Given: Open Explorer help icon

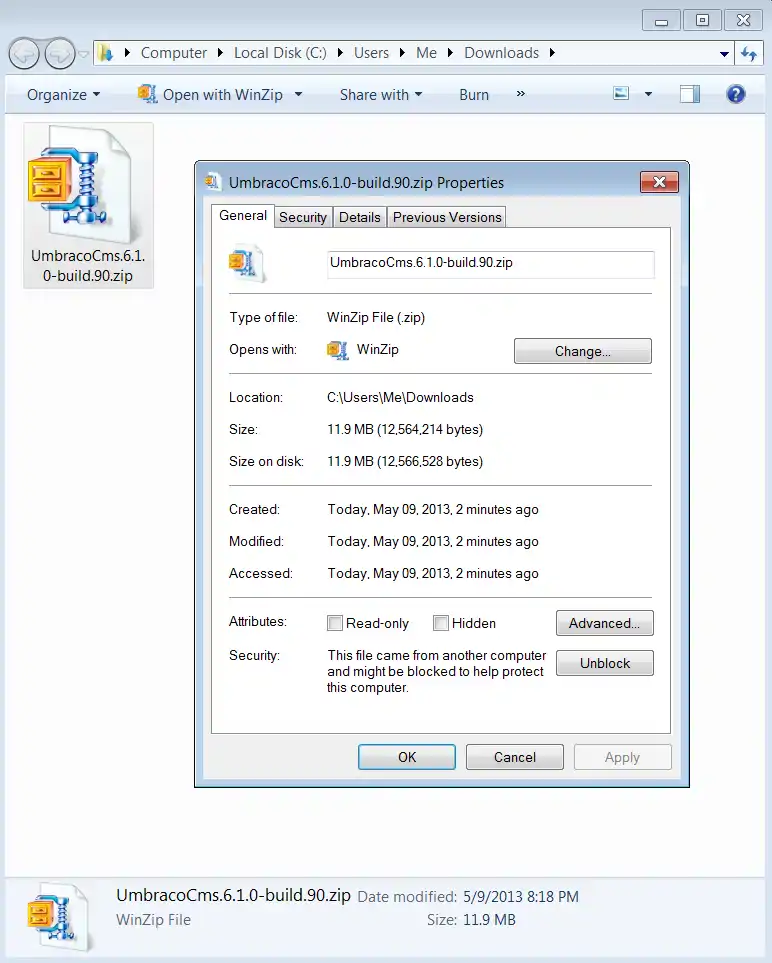Looking at the screenshot, I should pyautogui.click(x=736, y=94).
